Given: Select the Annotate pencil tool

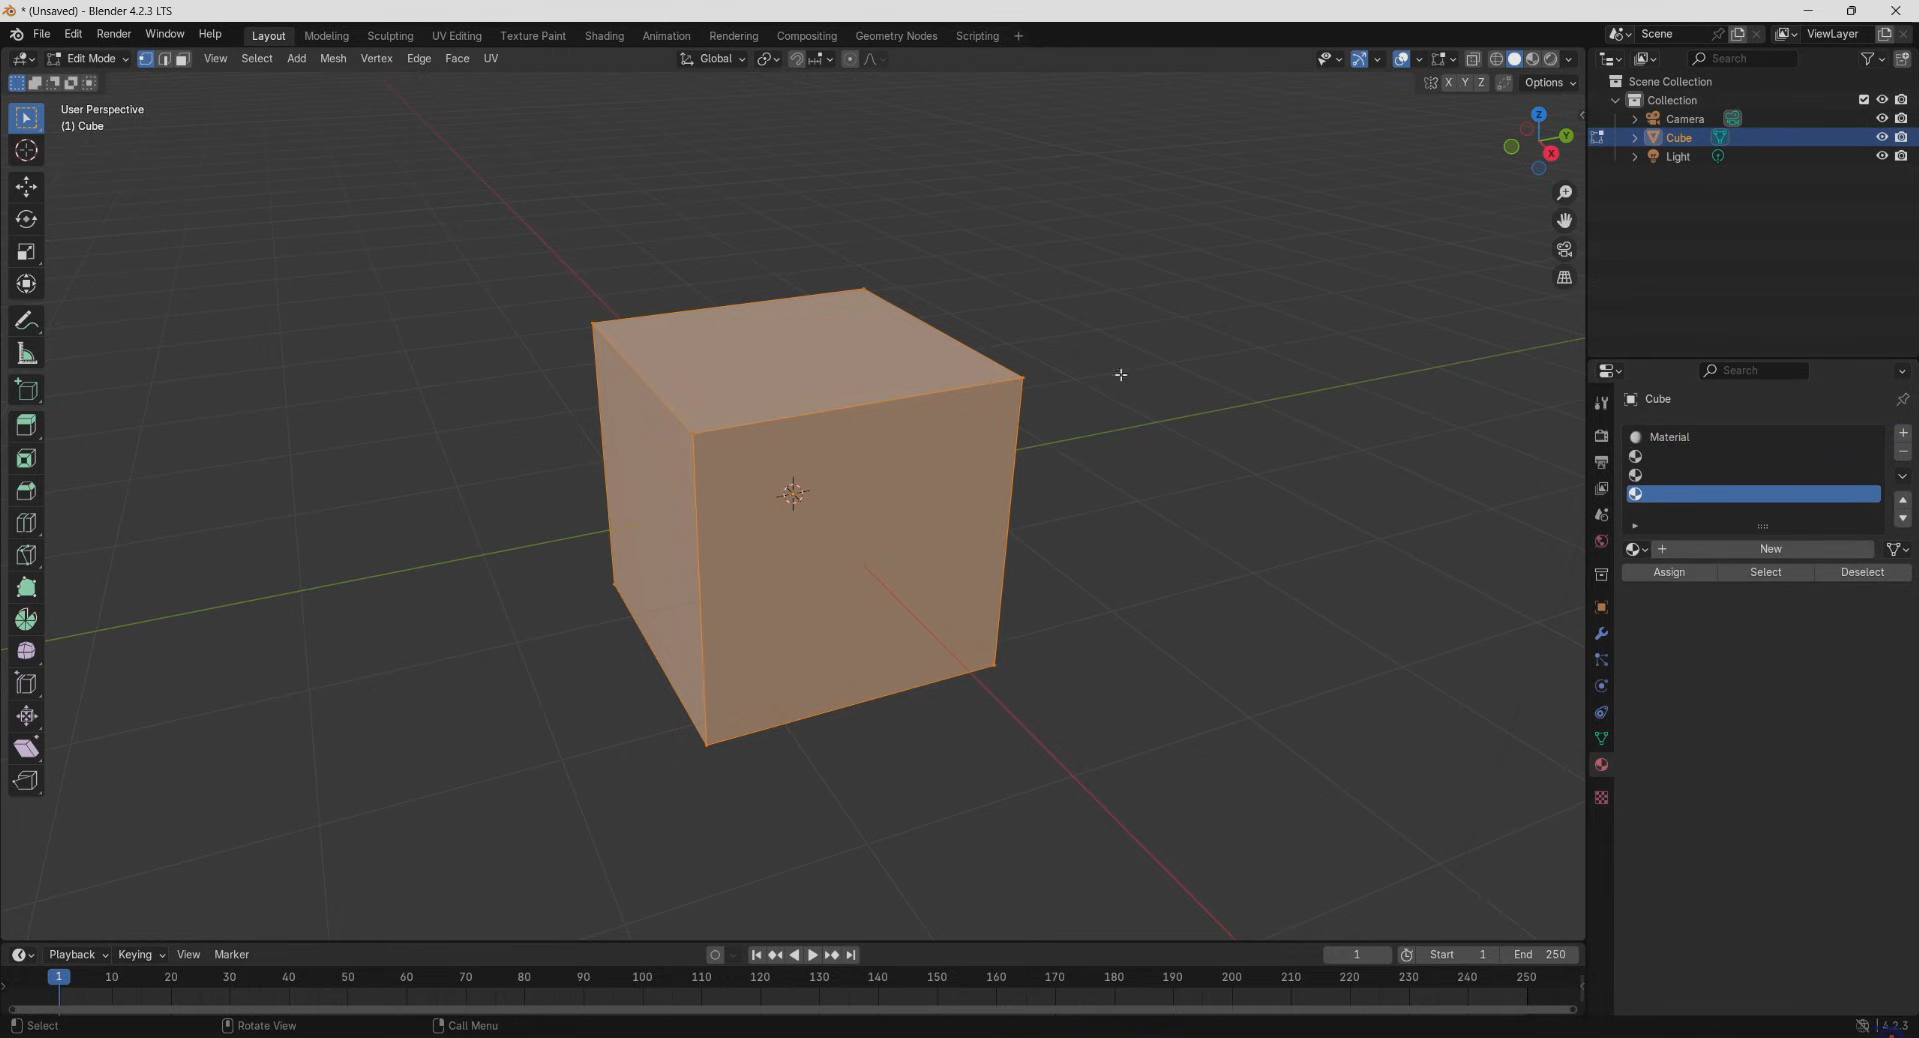Looking at the screenshot, I should 26,321.
